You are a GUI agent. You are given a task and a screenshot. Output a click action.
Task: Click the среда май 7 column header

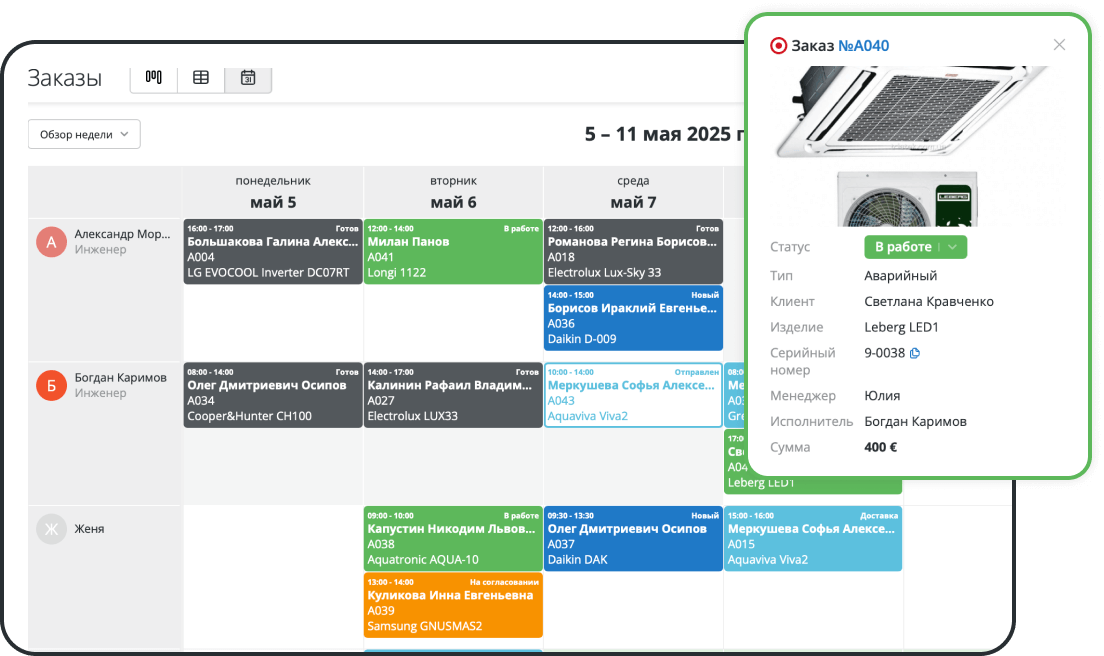tap(633, 193)
